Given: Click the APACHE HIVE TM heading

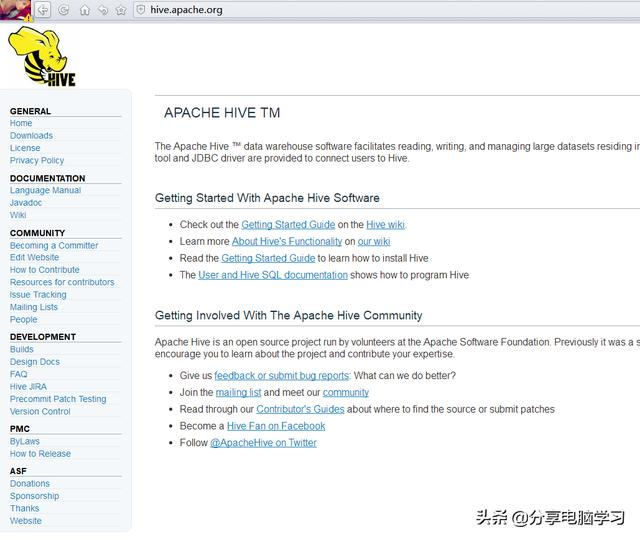Looking at the screenshot, I should click(x=222, y=113).
